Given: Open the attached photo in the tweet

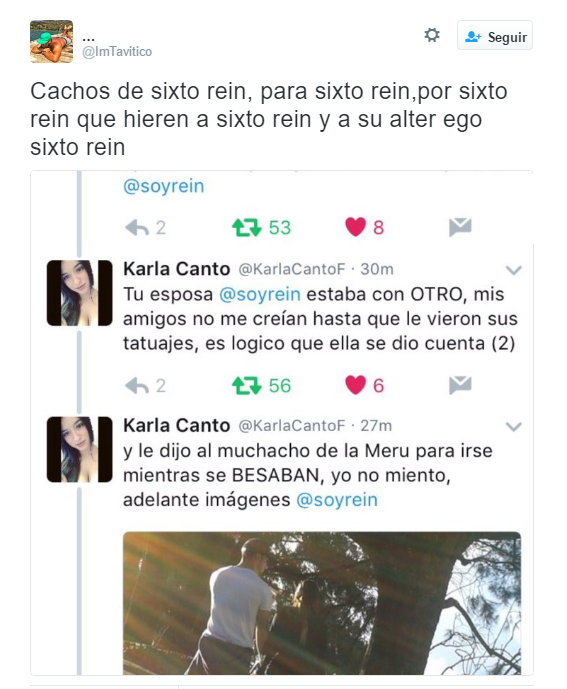Looking at the screenshot, I should click(x=322, y=603).
